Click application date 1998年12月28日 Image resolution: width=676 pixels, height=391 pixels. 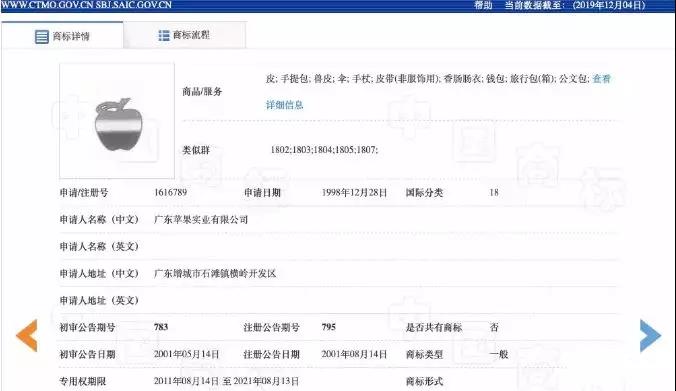354,193
